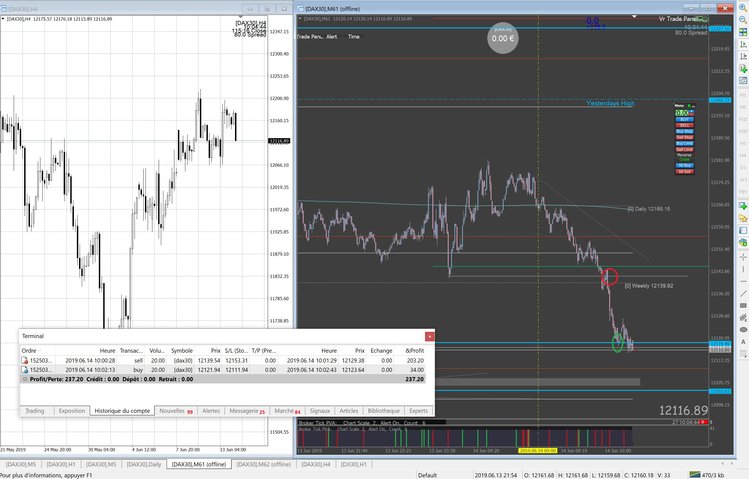
Task: Click the chart icon in the M61 window title
Action: [x=302, y=6]
